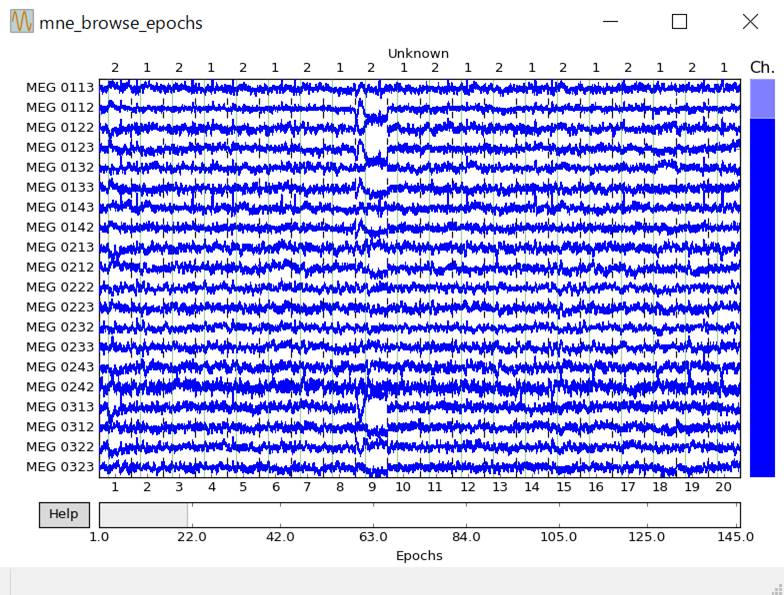Viewport: 784px width, 595px height.
Task: Toggle the MEG 0213 channel label
Action: coord(60,247)
